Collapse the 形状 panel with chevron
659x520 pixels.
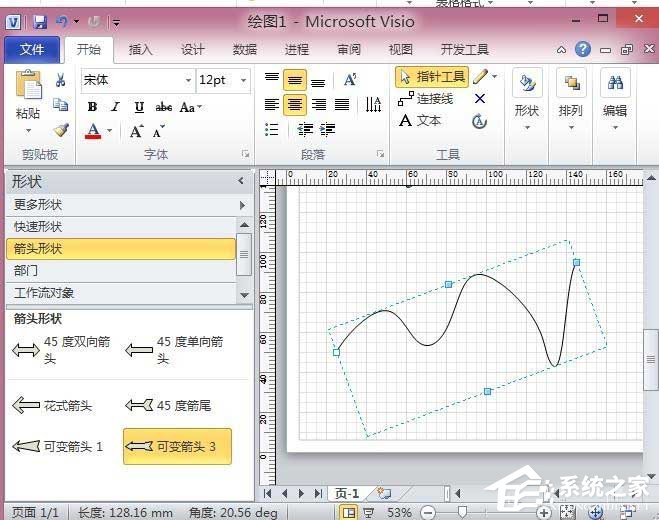click(x=241, y=181)
